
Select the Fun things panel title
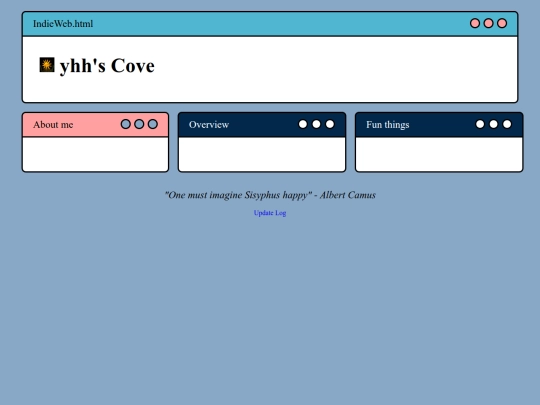(x=388, y=125)
